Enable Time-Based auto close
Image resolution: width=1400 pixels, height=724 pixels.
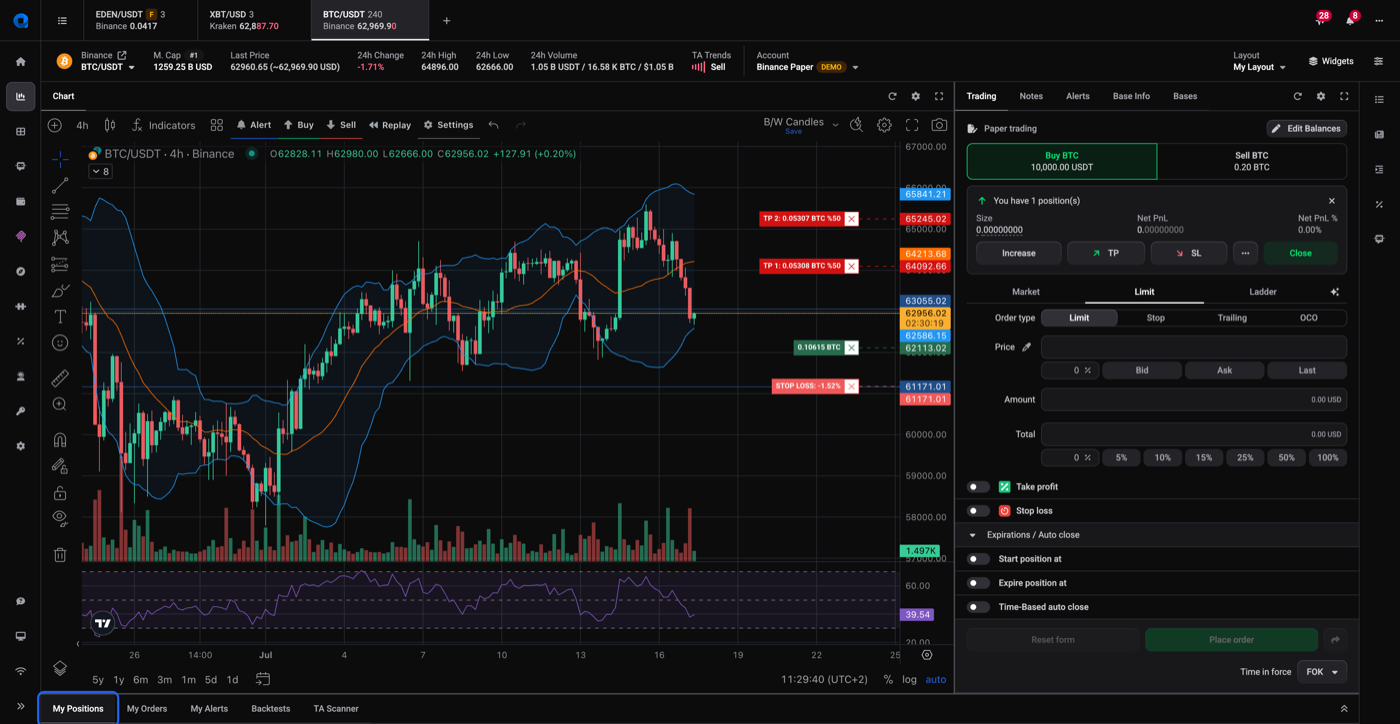(x=978, y=607)
